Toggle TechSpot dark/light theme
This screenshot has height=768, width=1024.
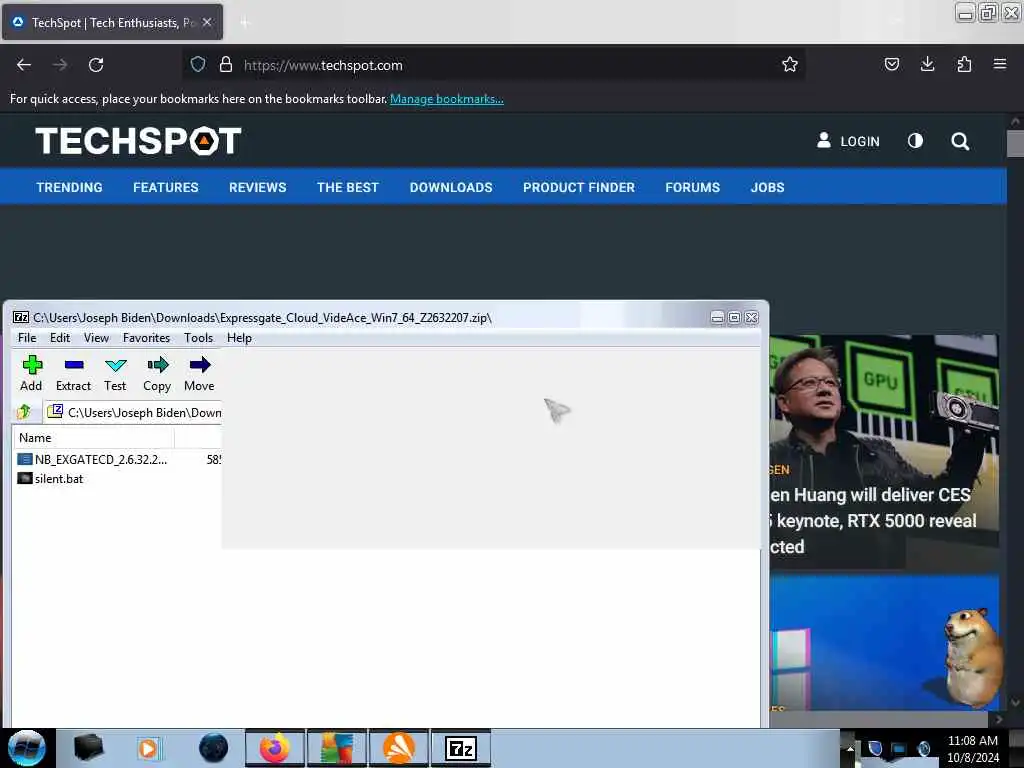pyautogui.click(x=915, y=141)
